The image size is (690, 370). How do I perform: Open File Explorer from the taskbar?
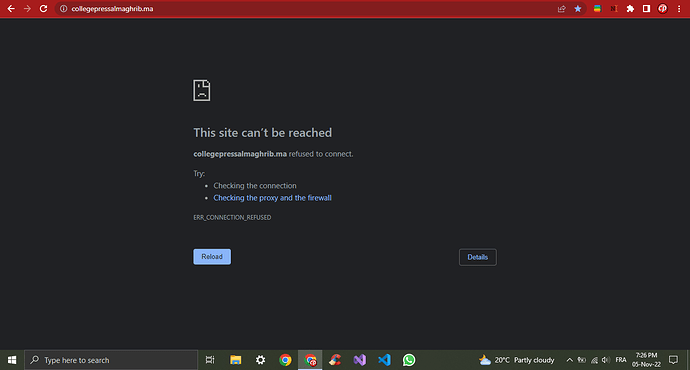pyautogui.click(x=235, y=360)
